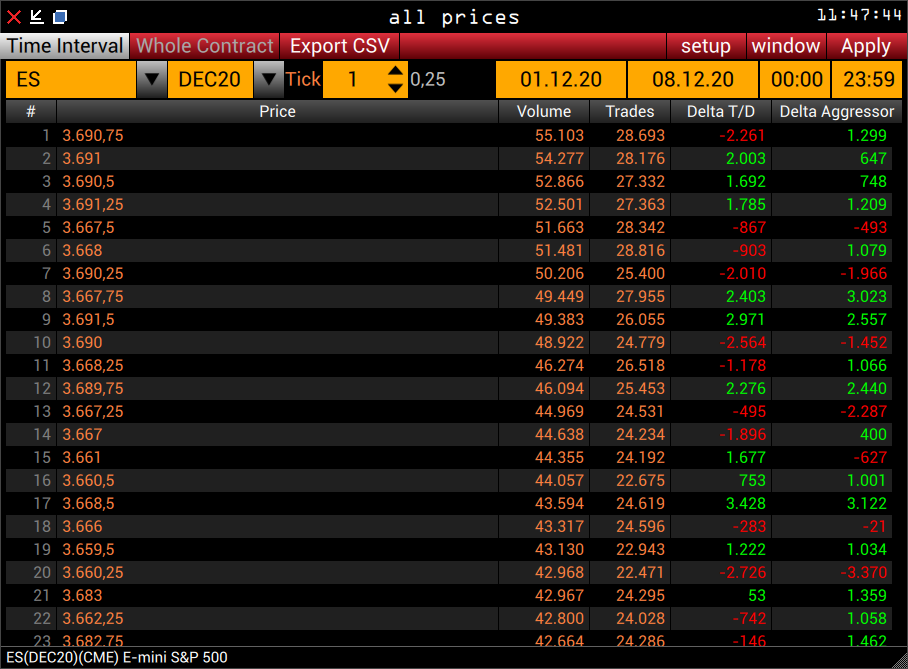Switch to the Time Interval tab
Screen dimensions: 908x669
coord(64,46)
